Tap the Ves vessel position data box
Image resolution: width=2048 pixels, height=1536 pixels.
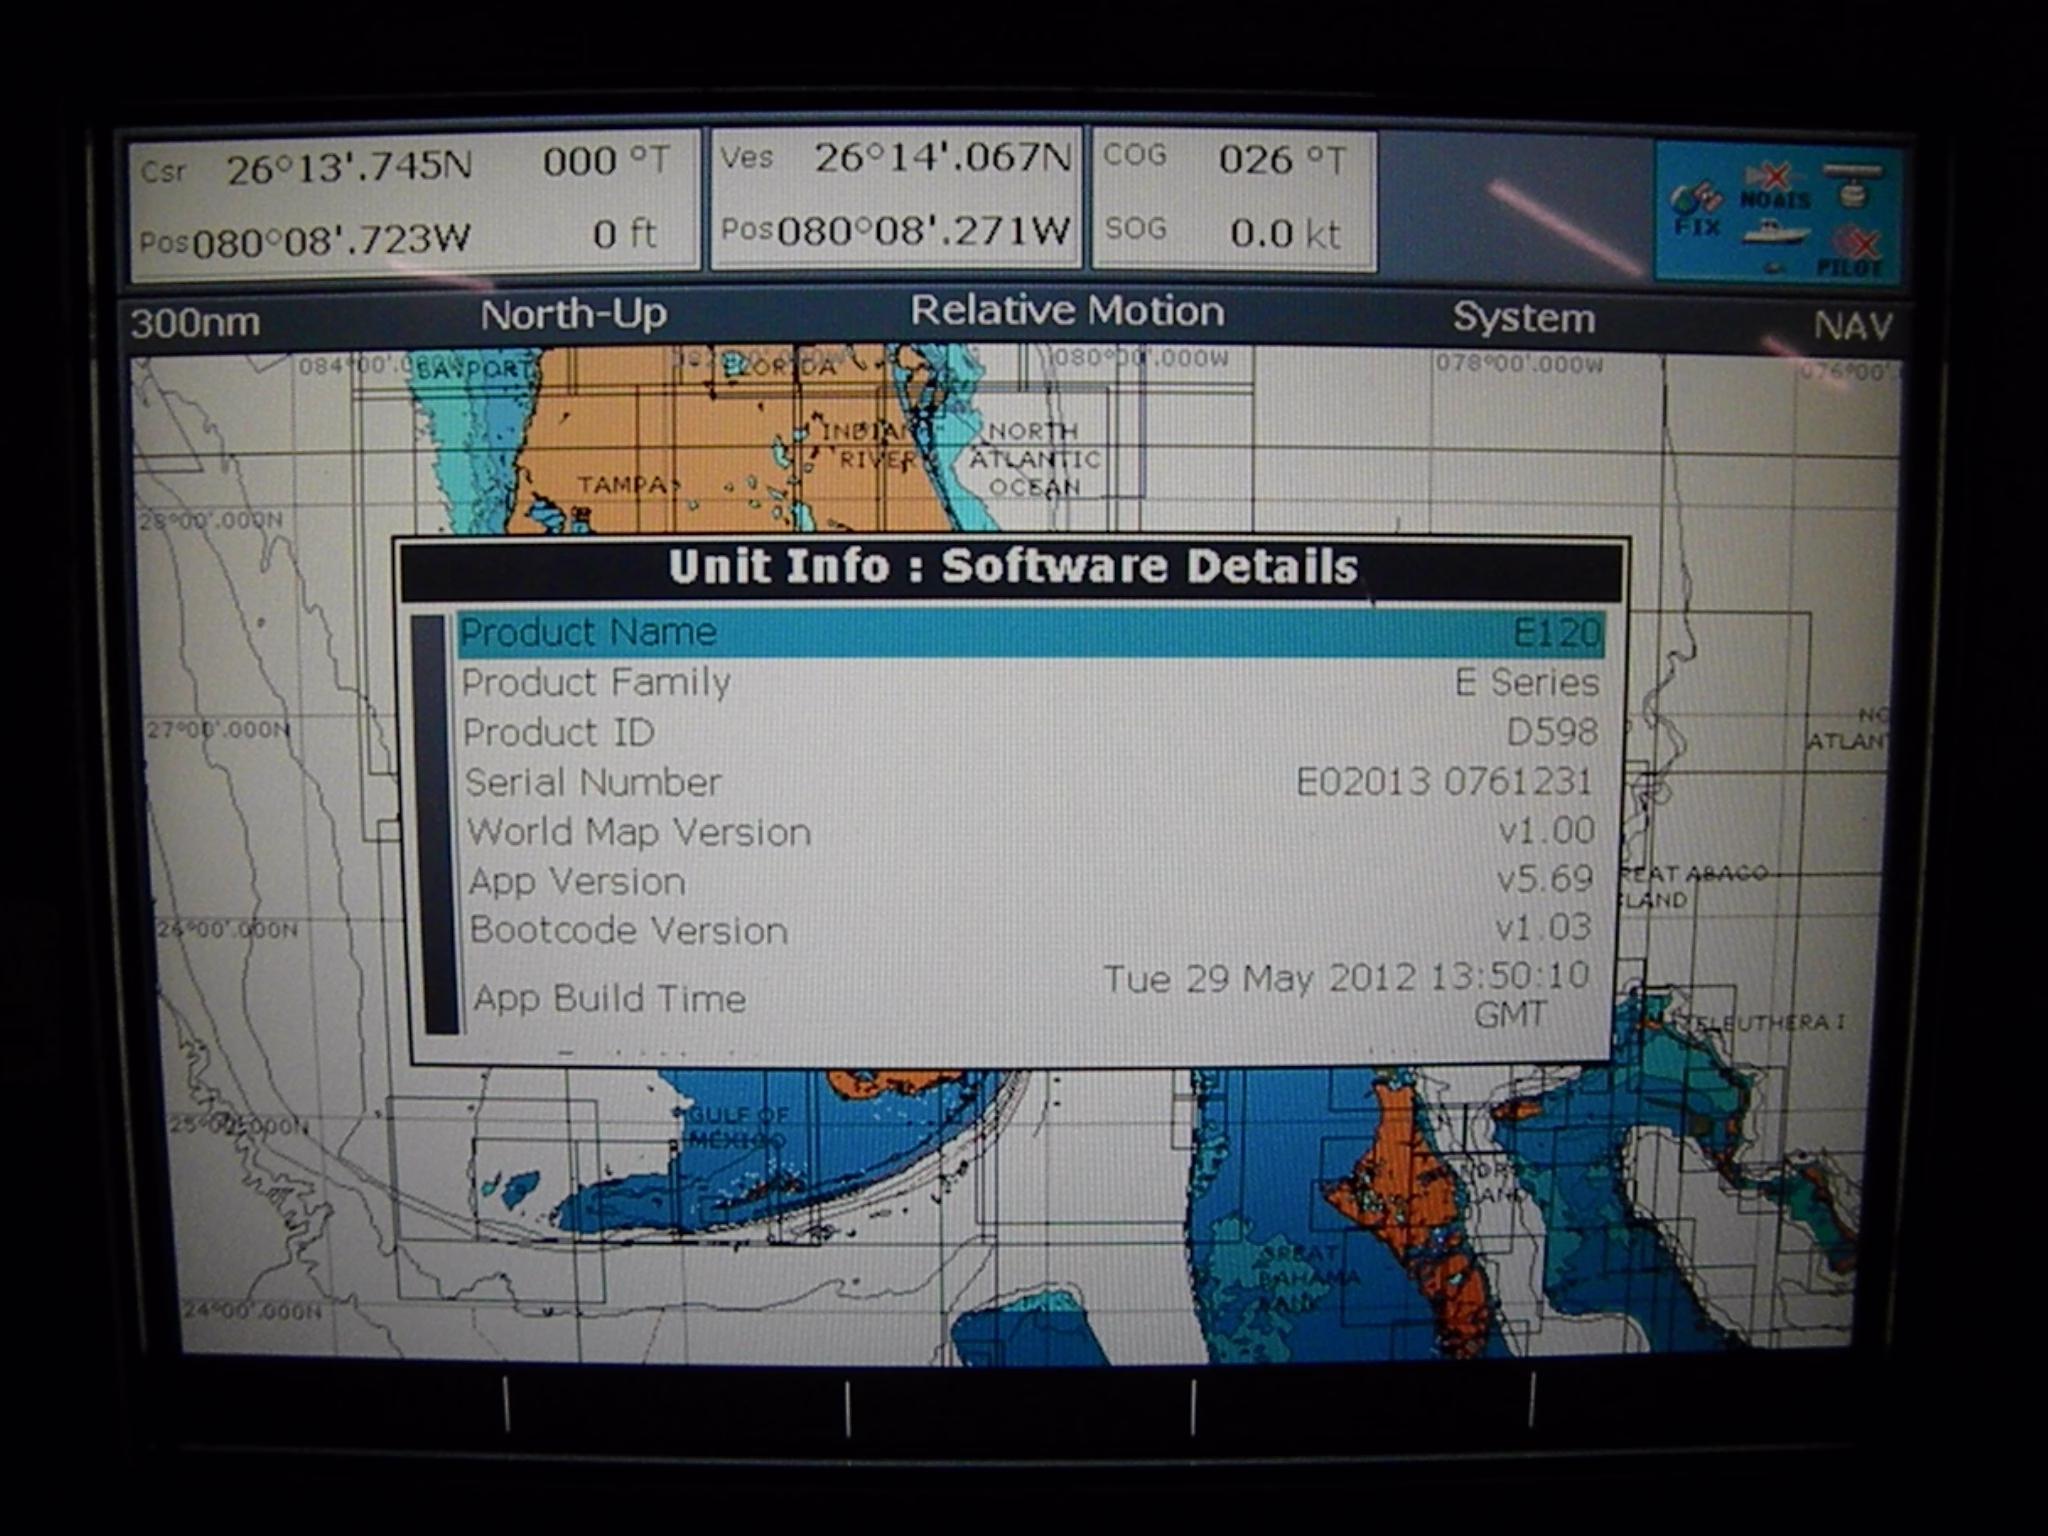pyautogui.click(x=896, y=197)
